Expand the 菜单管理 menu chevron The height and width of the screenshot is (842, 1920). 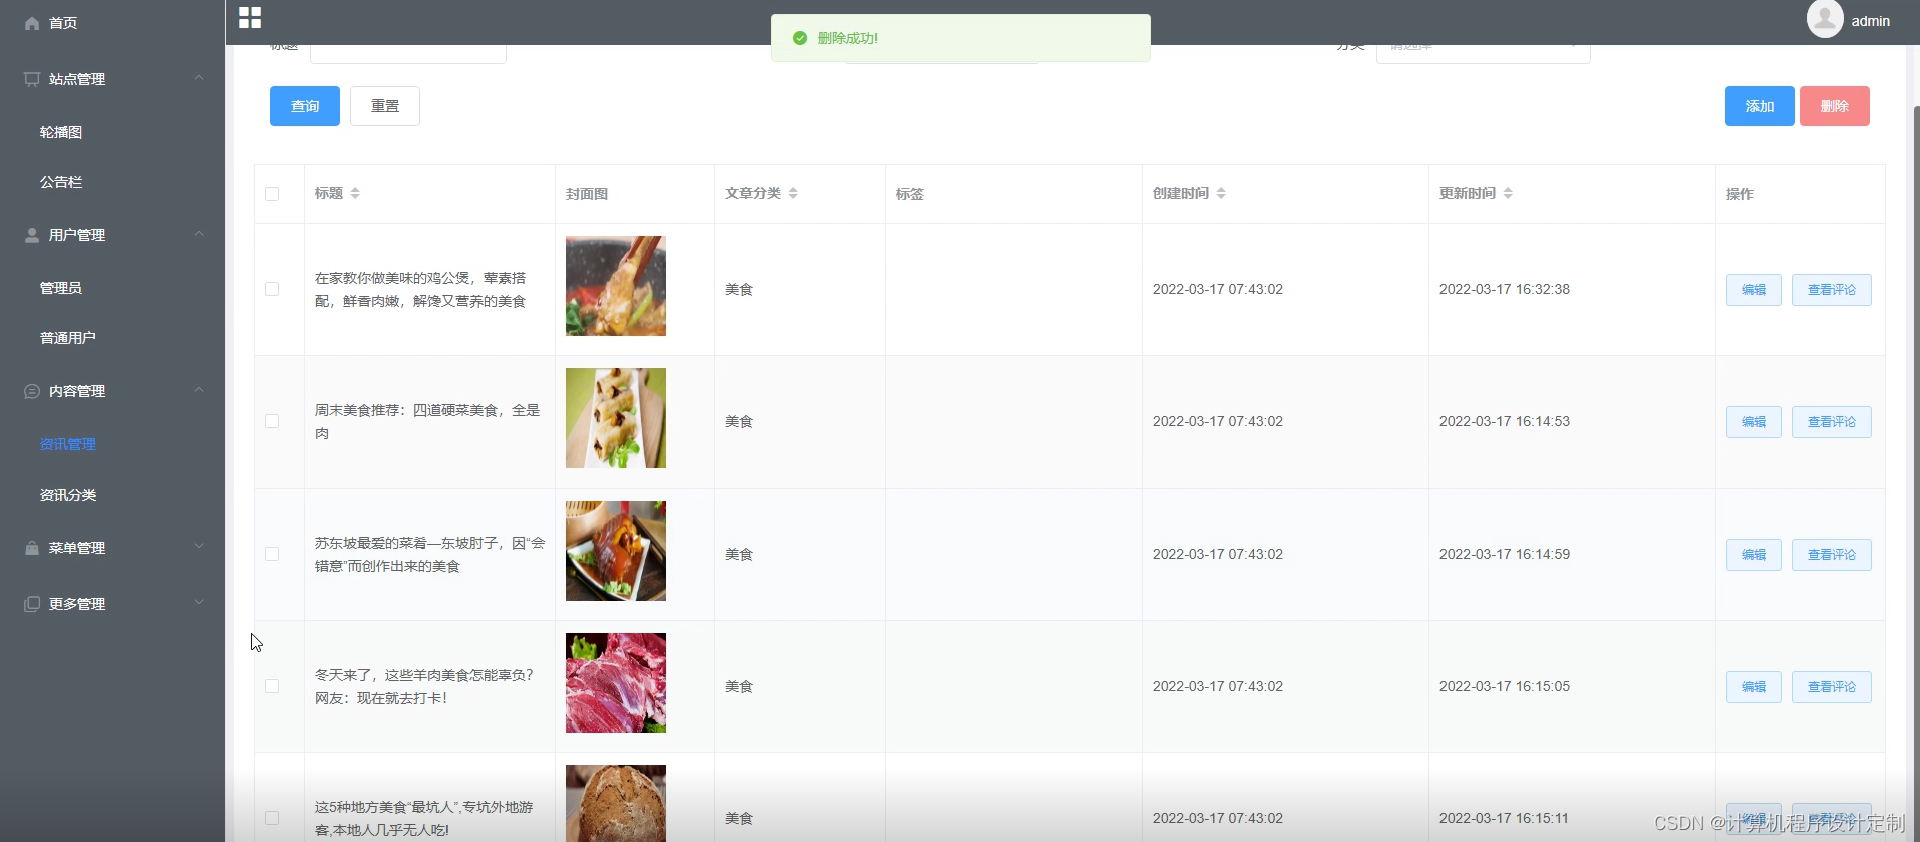tap(199, 547)
